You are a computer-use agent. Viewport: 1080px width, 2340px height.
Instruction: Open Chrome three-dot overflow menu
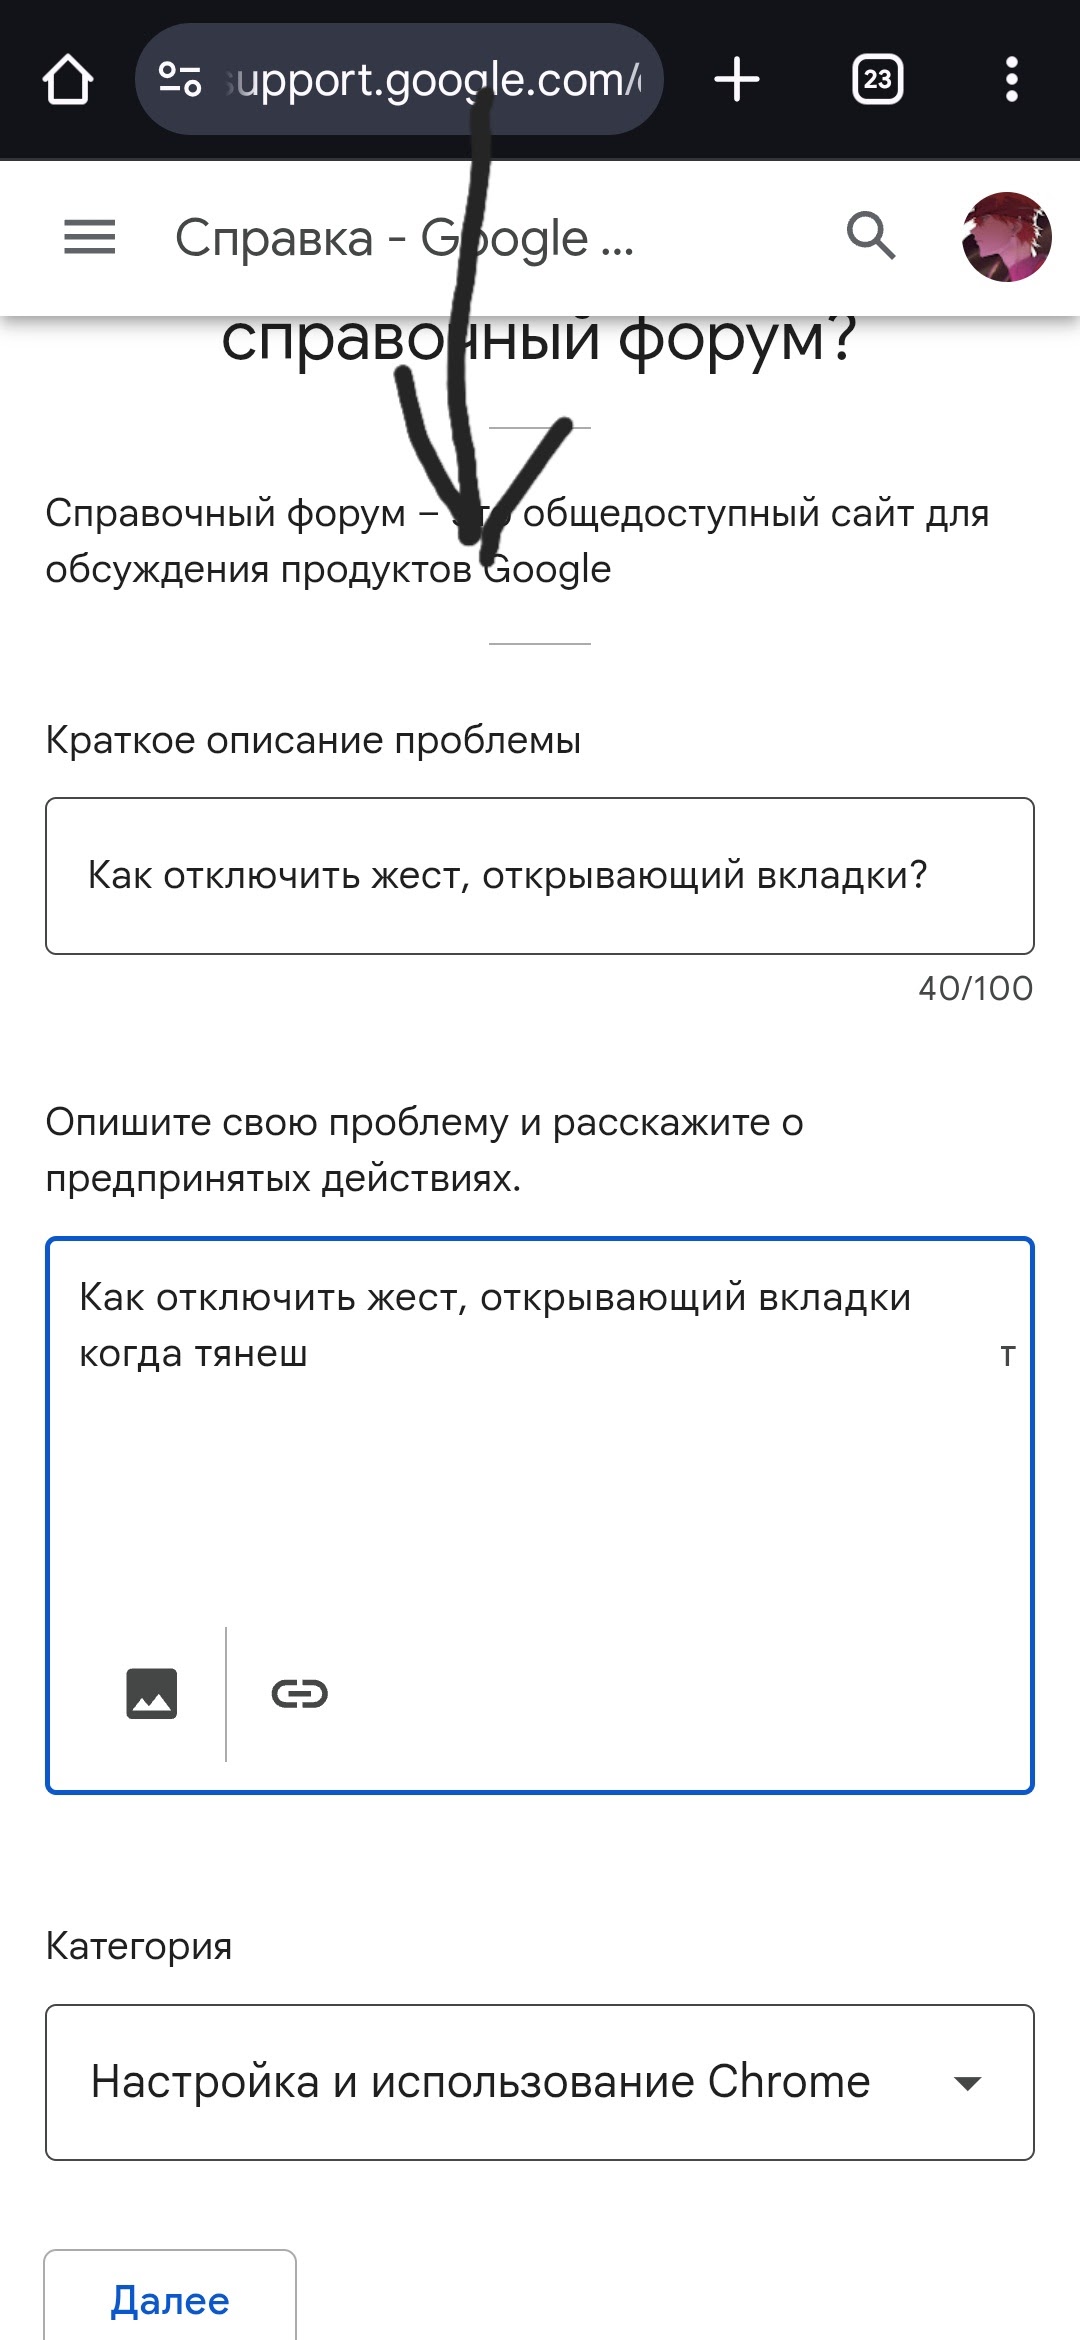[1012, 79]
